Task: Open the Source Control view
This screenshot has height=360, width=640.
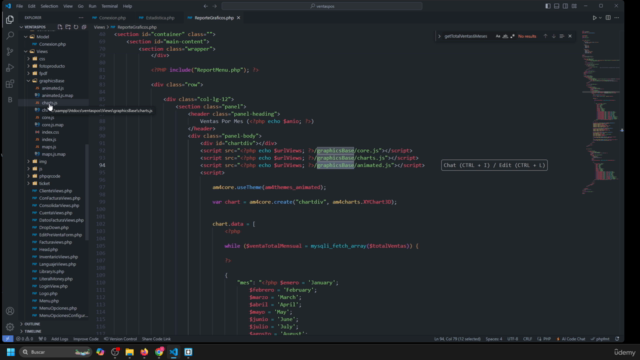Action: [10, 51]
